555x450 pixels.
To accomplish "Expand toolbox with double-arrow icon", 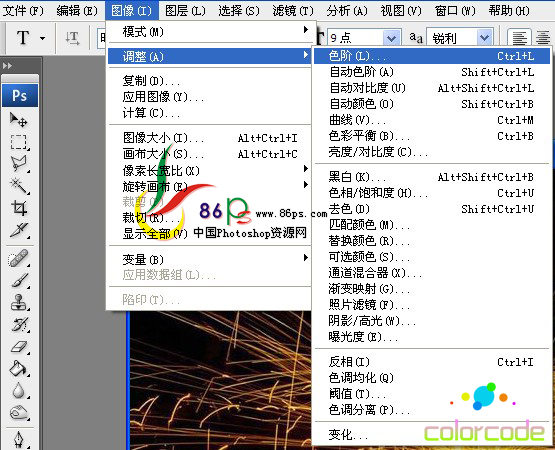I will 7,65.
